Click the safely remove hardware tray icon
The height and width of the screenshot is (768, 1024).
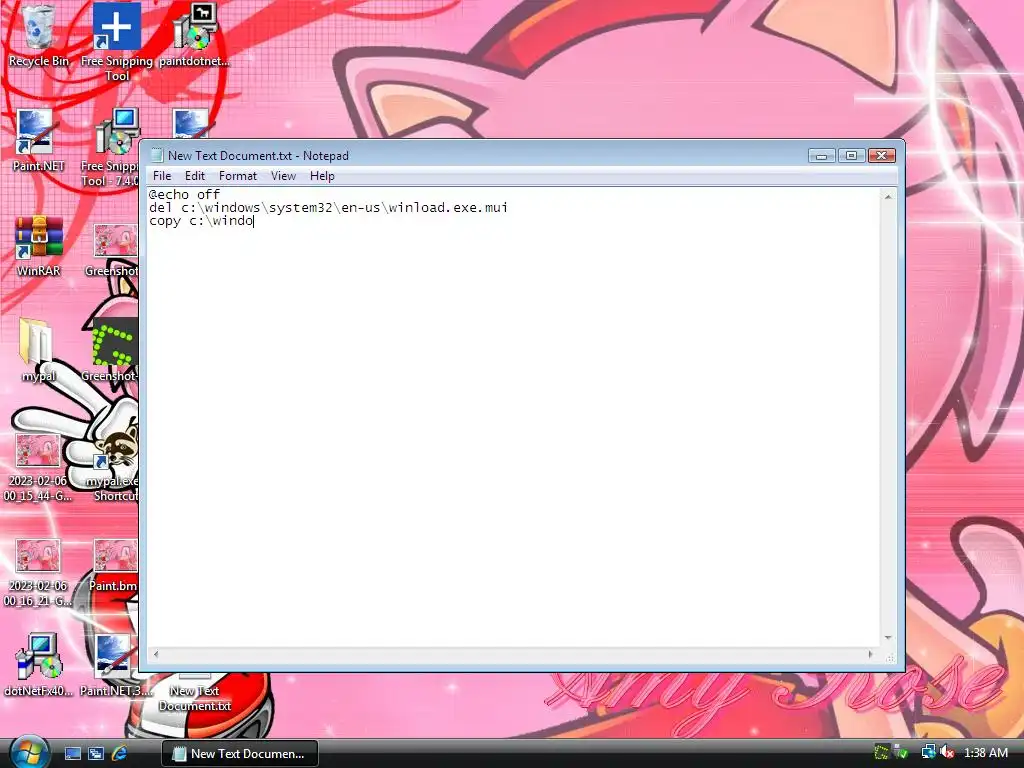pyautogui.click(x=902, y=753)
